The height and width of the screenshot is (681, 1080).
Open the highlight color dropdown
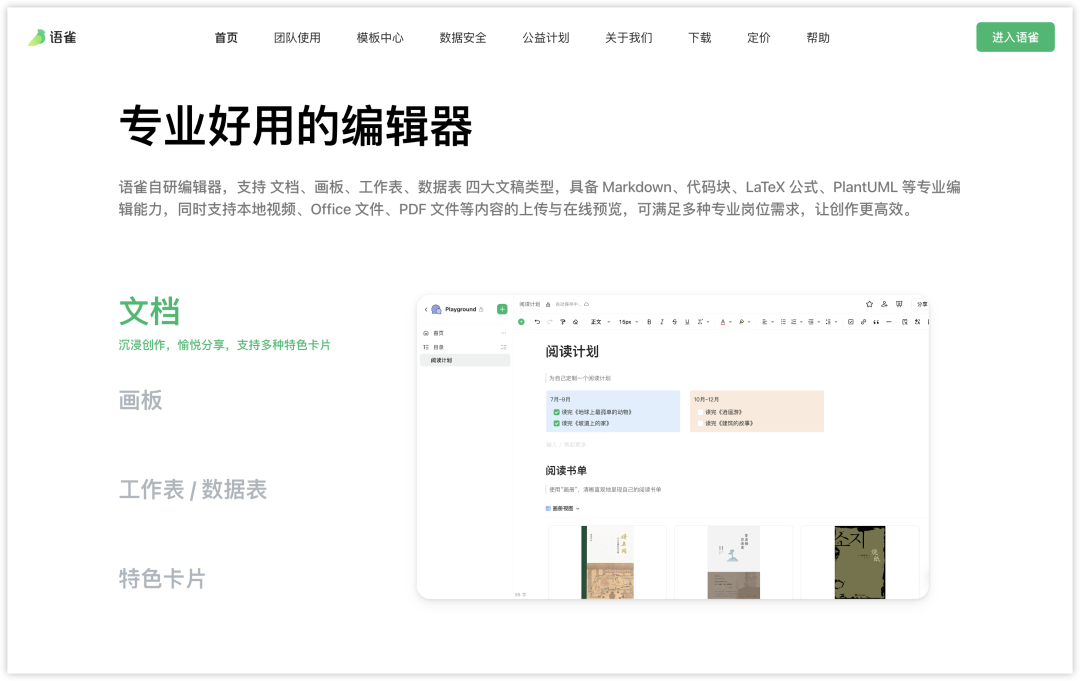[745, 322]
